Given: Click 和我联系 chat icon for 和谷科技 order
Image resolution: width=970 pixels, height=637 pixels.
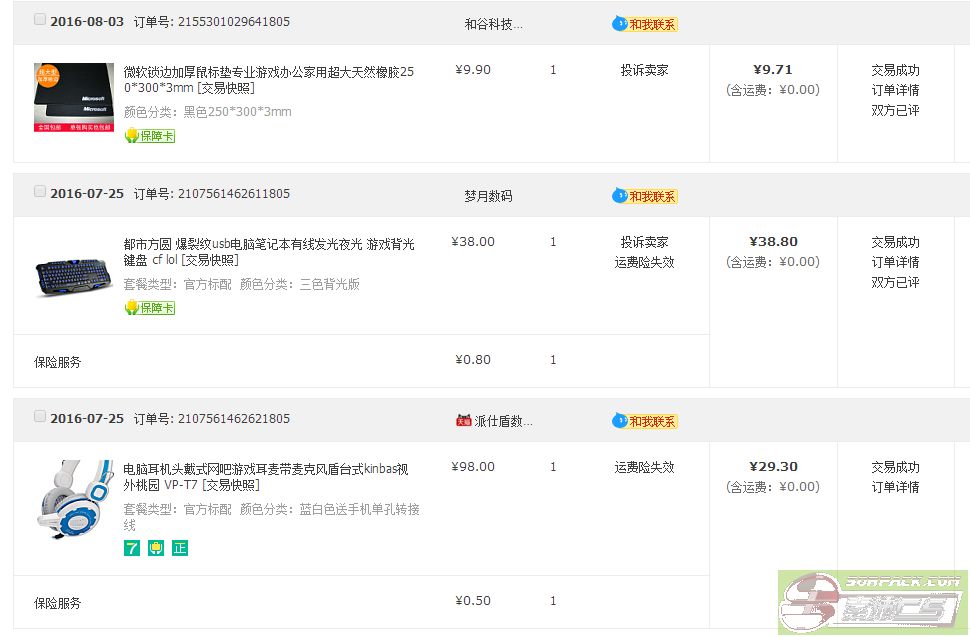Looking at the screenshot, I should pos(645,24).
